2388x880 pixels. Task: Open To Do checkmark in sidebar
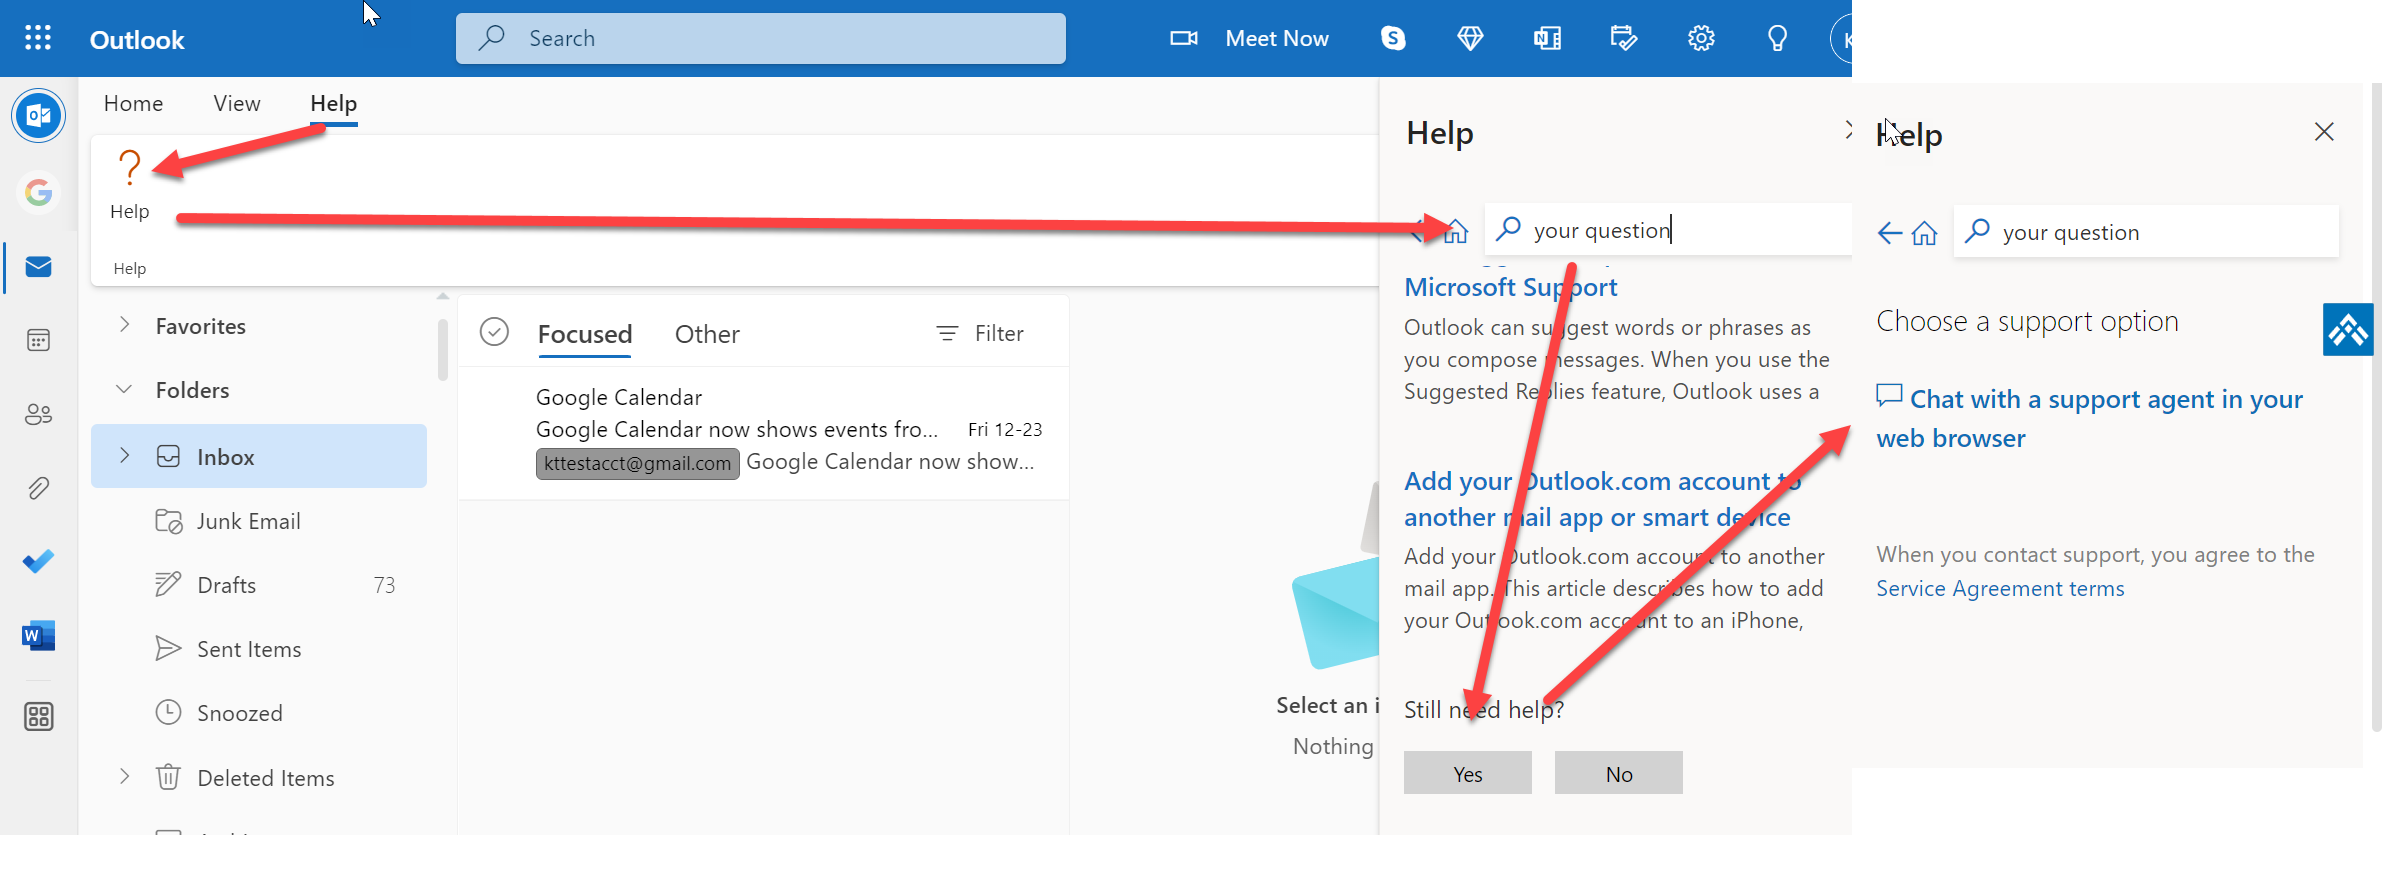coord(39,562)
